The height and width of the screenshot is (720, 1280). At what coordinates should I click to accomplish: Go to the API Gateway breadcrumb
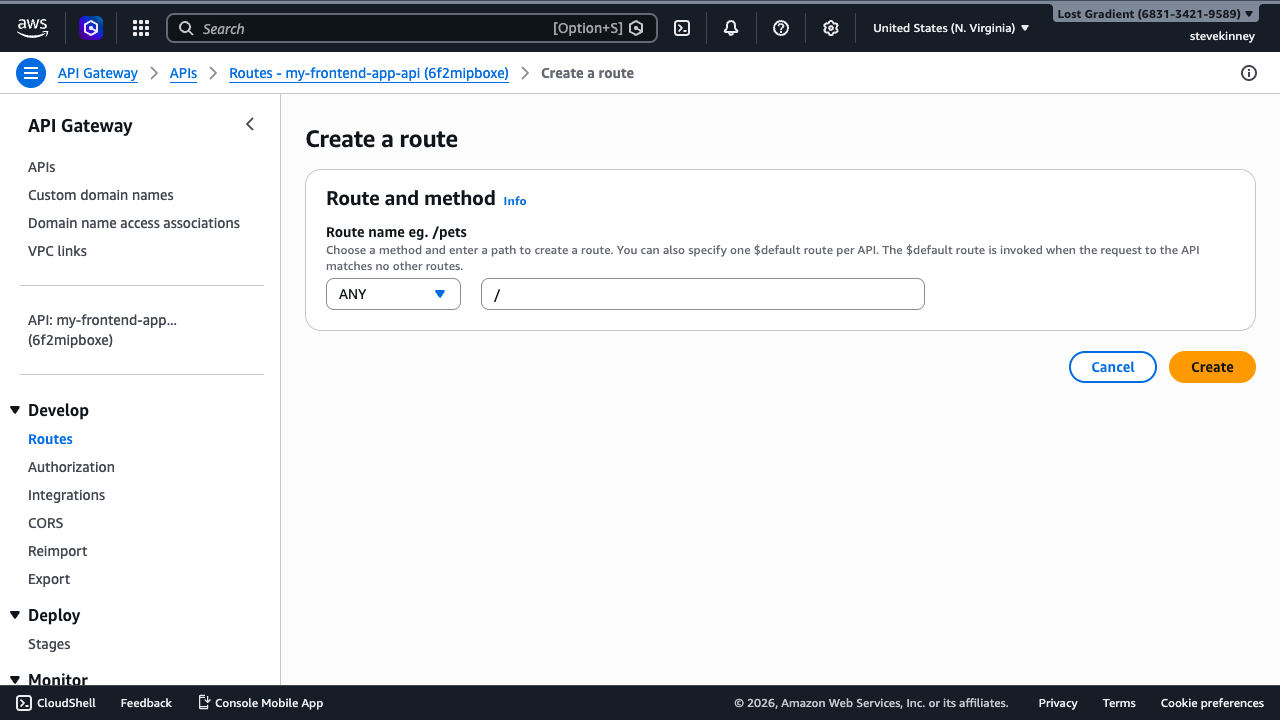tap(98, 73)
